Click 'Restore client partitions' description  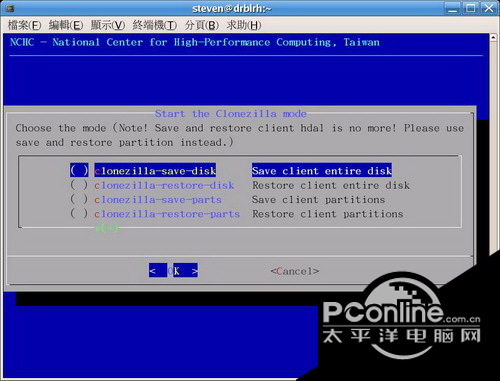(x=328, y=214)
